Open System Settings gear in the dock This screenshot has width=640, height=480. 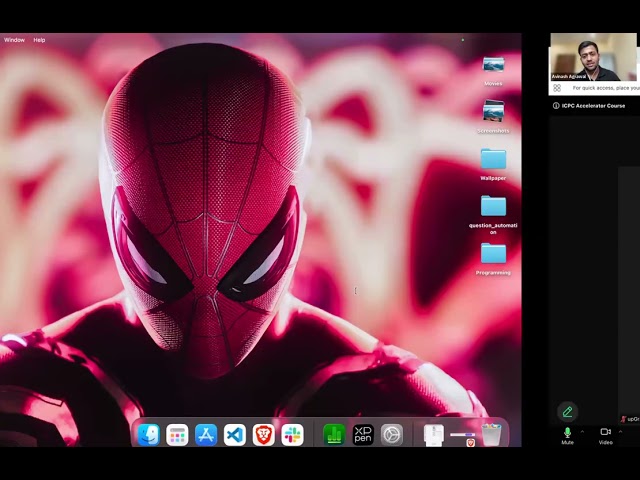[x=392, y=434]
